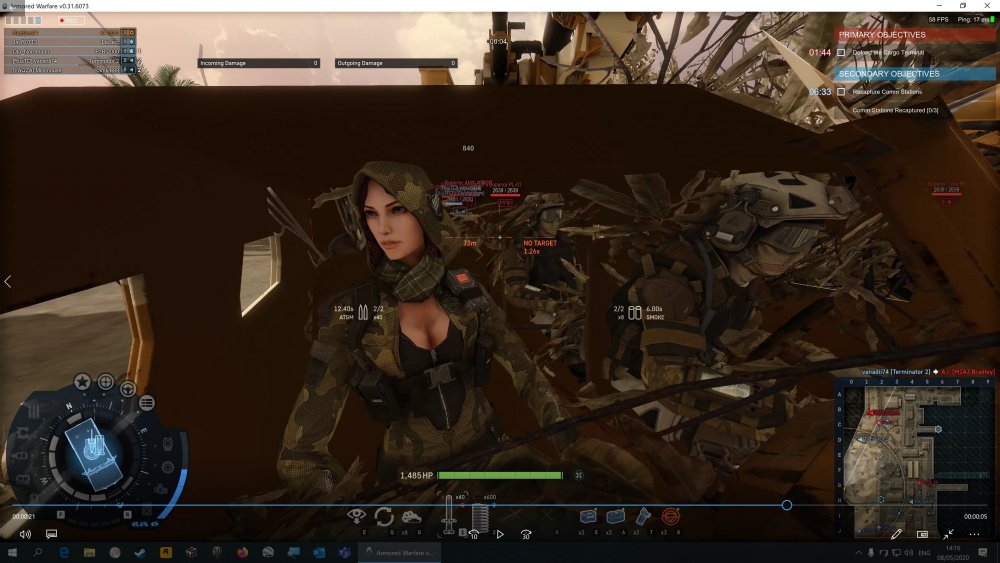
Task: Click the 58 FPS counter
Action: point(938,20)
